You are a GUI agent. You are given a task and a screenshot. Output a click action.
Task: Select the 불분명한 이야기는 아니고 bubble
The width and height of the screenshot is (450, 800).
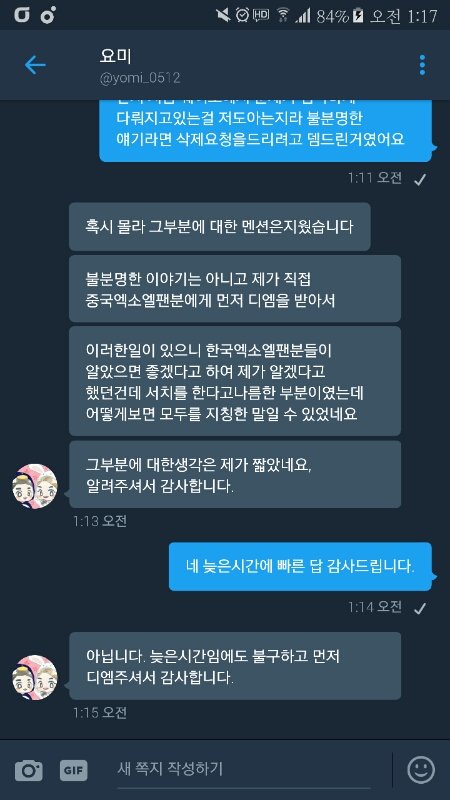coord(235,289)
